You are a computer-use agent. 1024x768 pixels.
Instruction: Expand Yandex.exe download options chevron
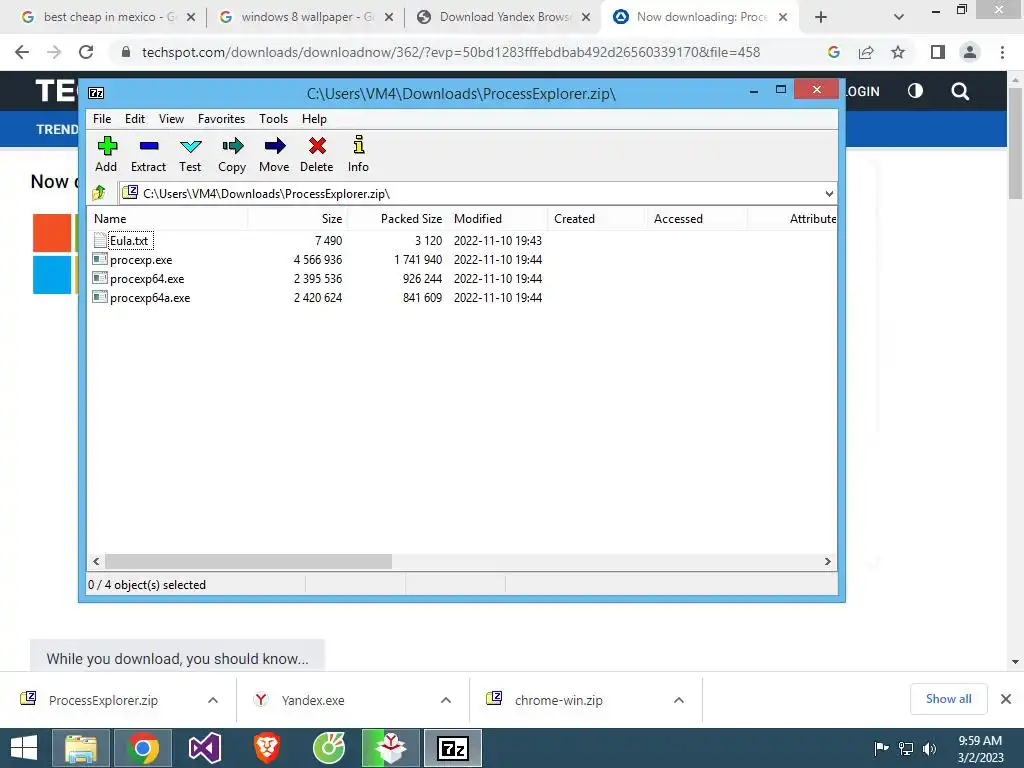click(446, 700)
